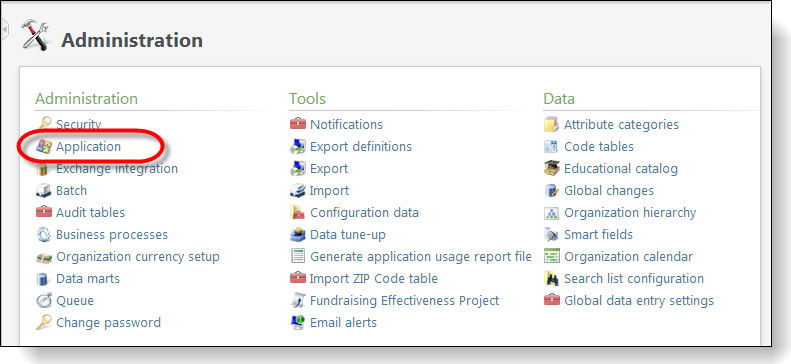Open the Export definitions link
Image resolution: width=791 pixels, height=364 pixels.
pos(361,147)
